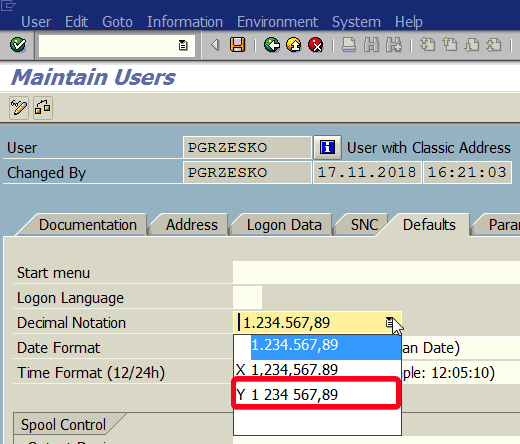Click the Save floppy disk icon
The height and width of the screenshot is (444, 520).
tap(237, 45)
